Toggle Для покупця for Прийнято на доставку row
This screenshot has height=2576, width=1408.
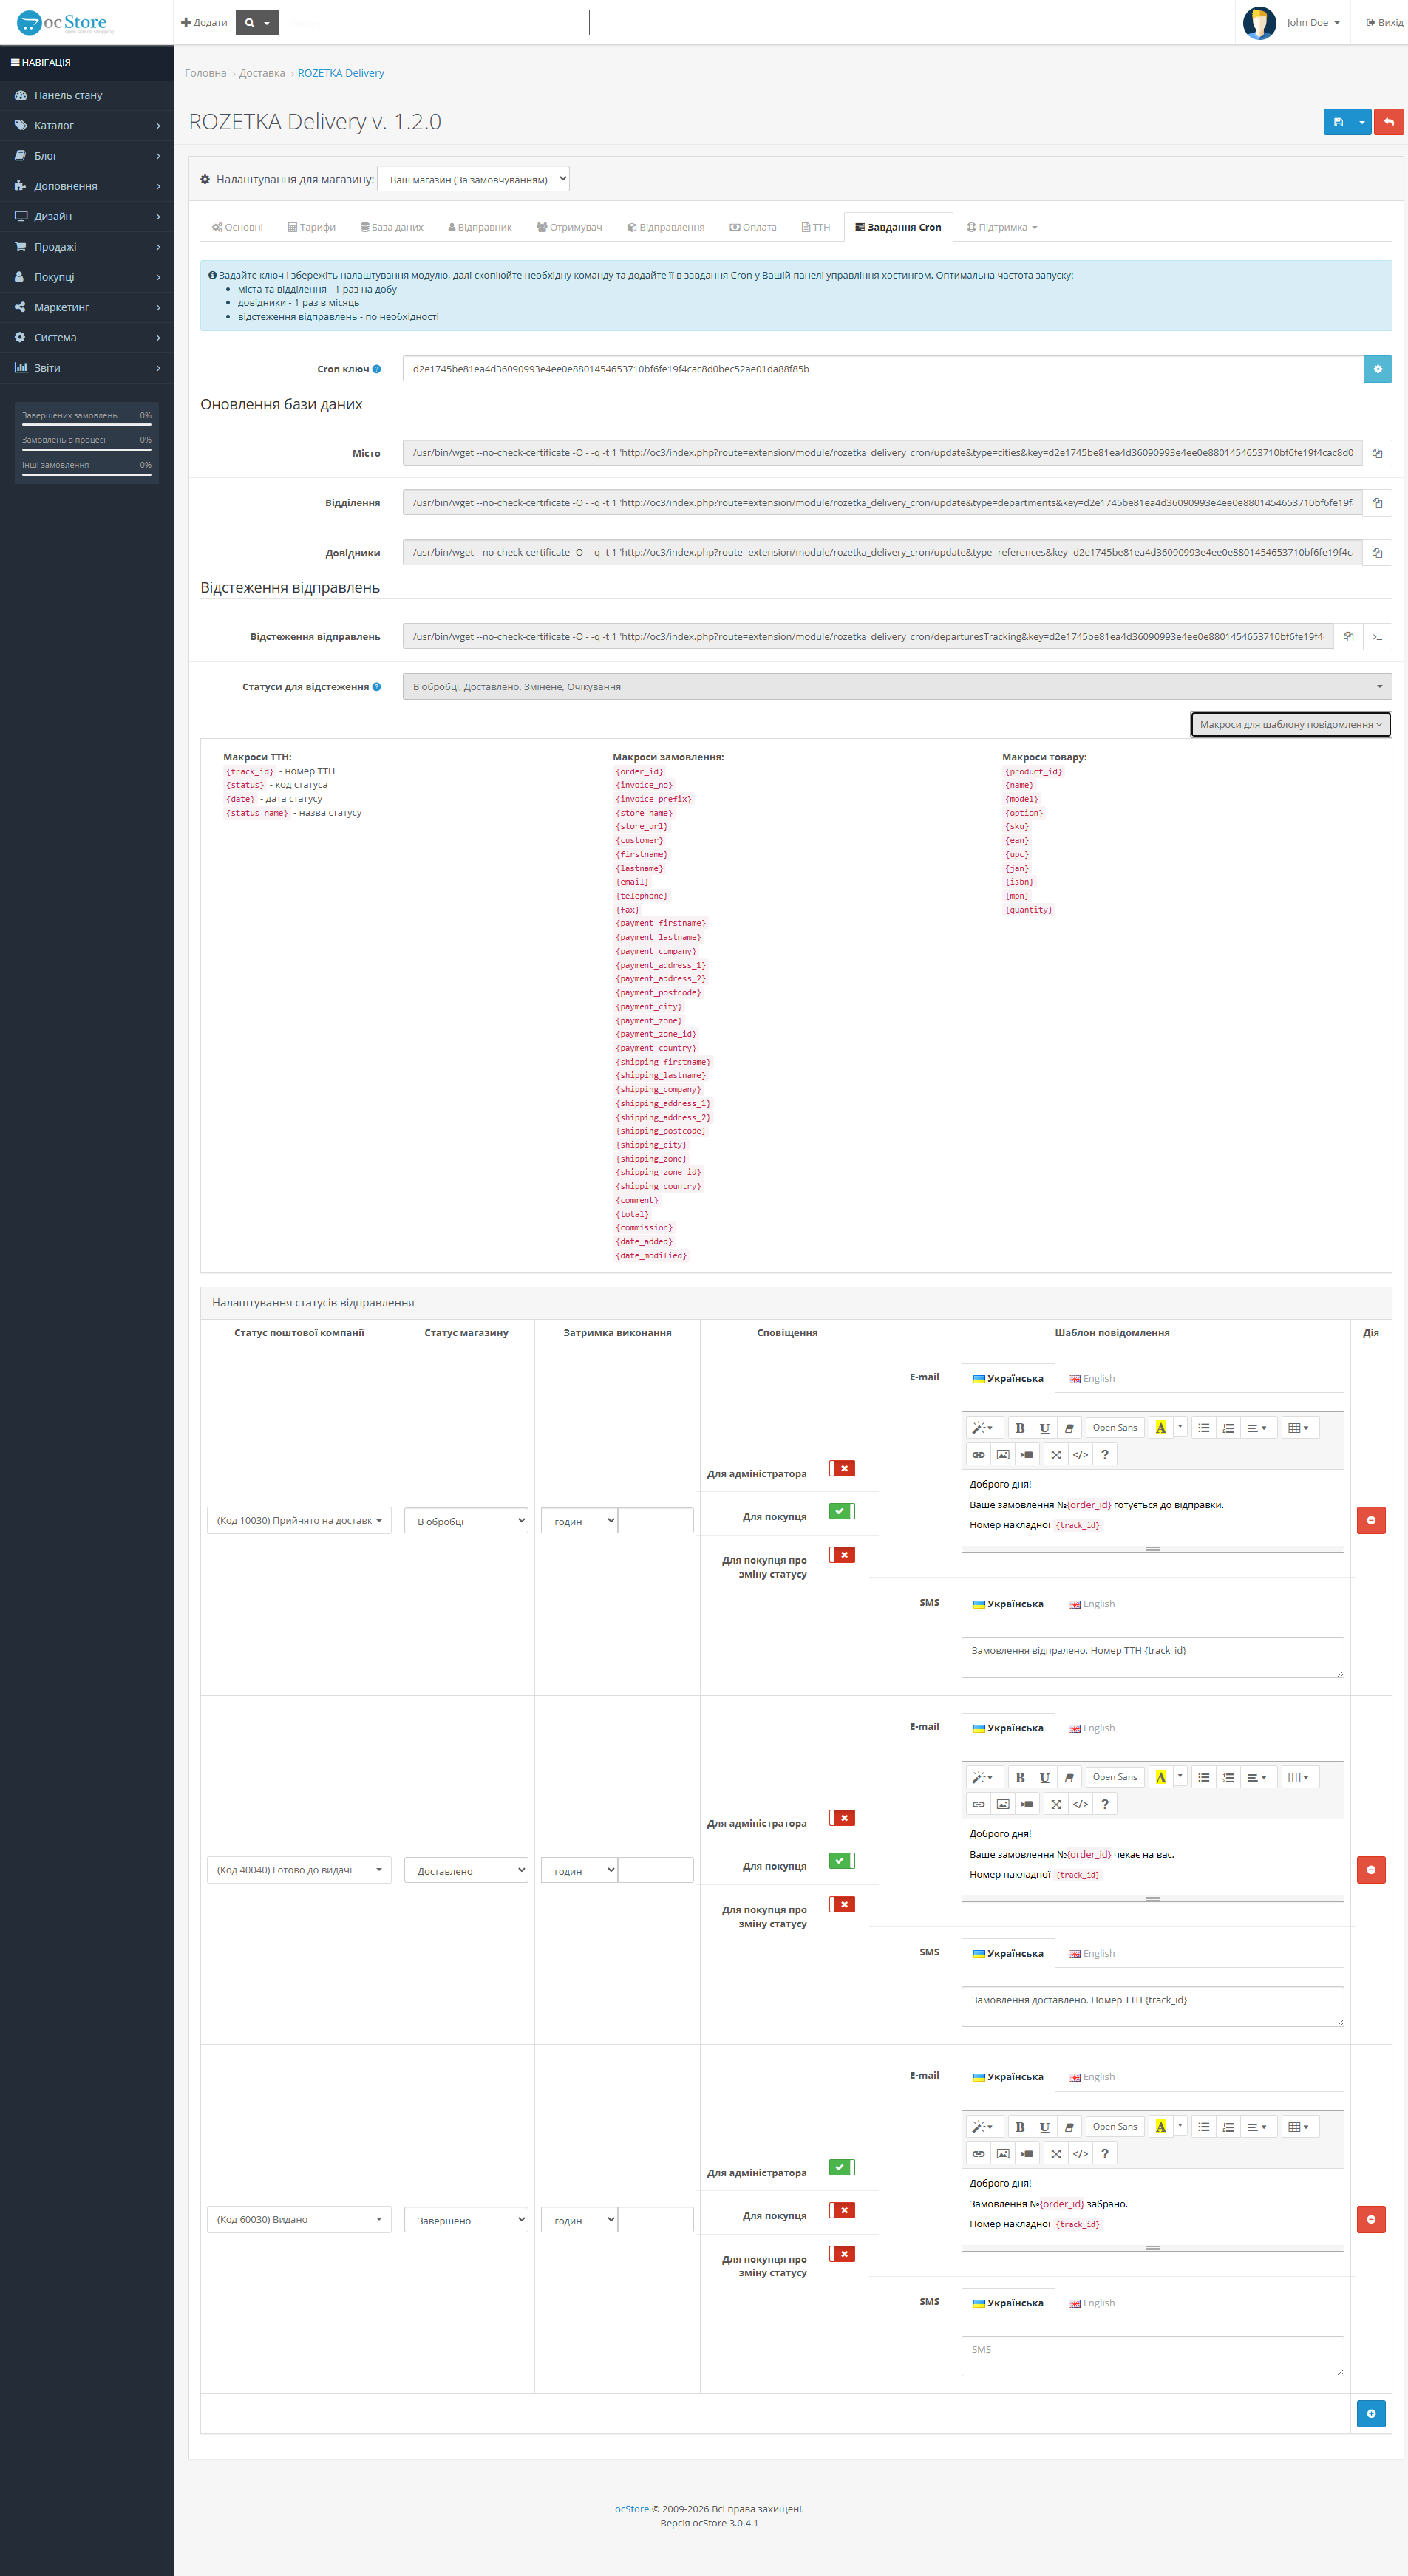click(842, 1511)
